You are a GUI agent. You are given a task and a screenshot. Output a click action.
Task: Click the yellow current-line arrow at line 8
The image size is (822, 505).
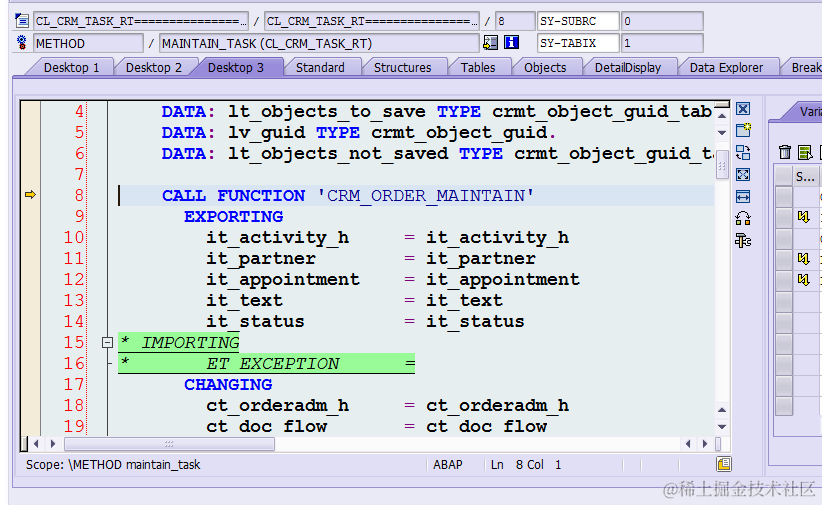click(30, 195)
